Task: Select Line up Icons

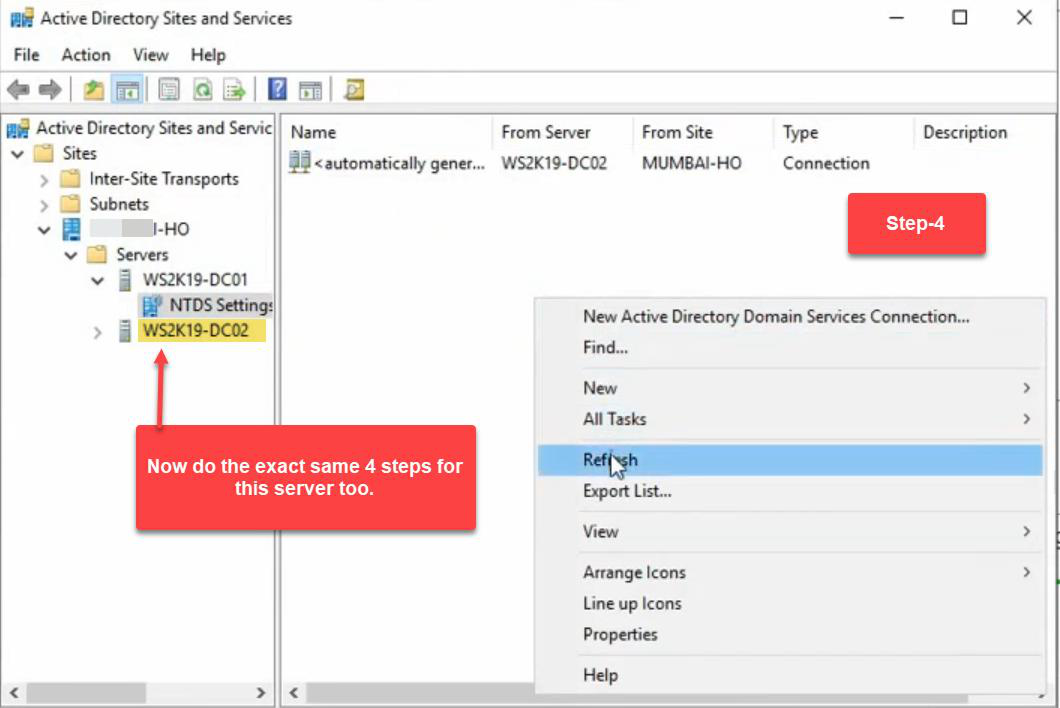Action: coord(790,603)
